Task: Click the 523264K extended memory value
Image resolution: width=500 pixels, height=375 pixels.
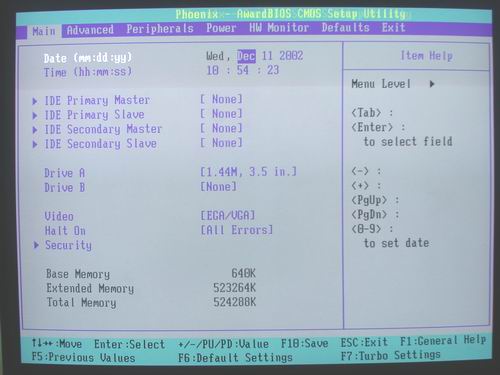Action: (x=235, y=288)
